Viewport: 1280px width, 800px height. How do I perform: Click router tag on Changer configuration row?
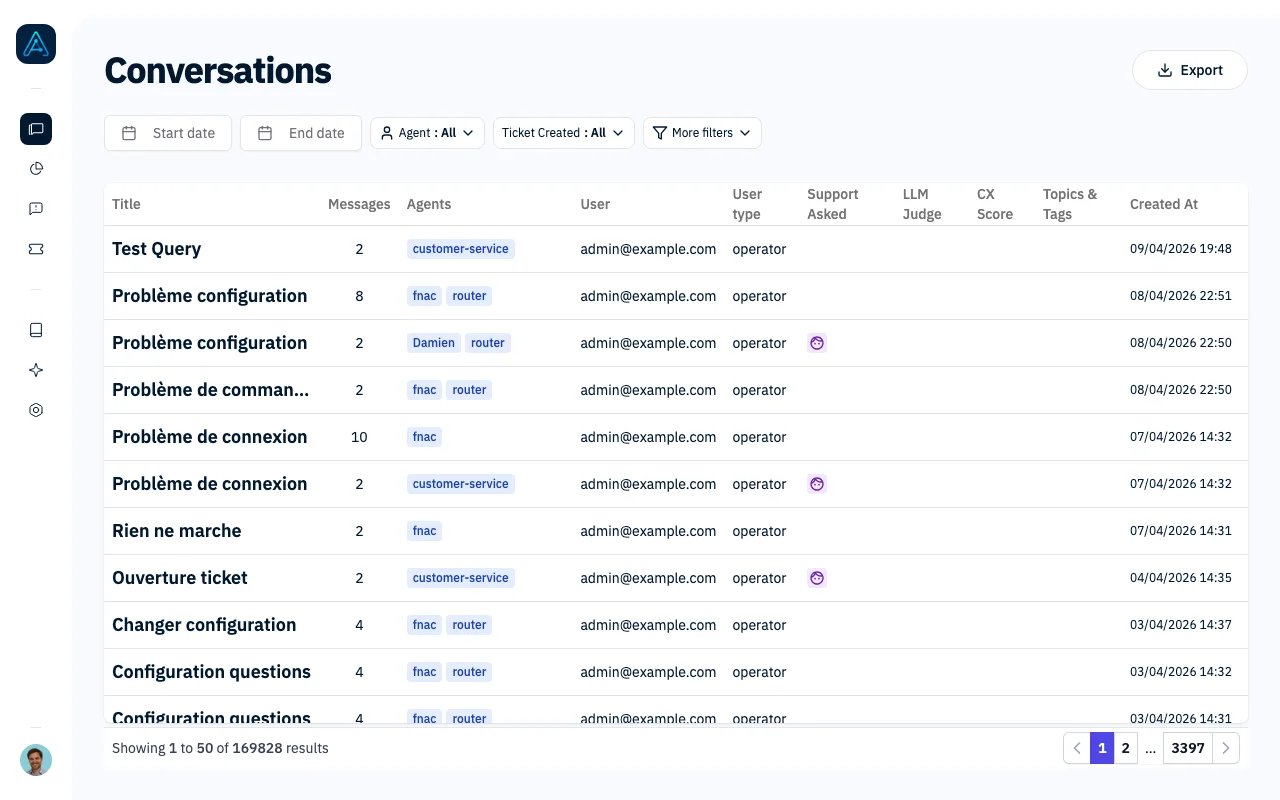(469, 625)
